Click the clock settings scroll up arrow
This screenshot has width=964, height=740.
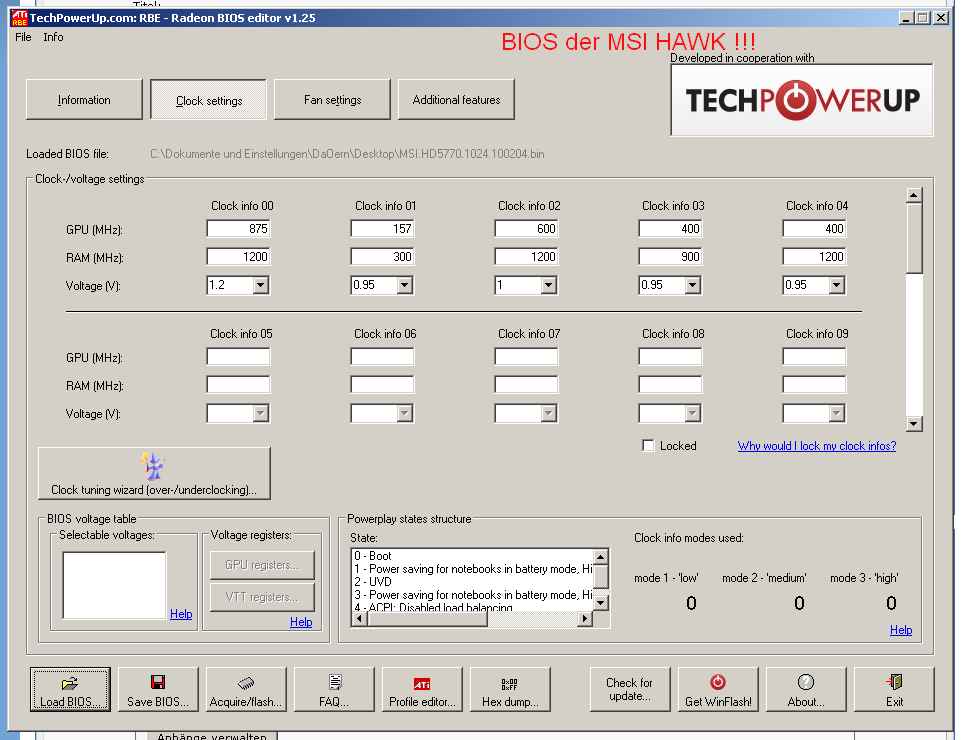point(914,195)
